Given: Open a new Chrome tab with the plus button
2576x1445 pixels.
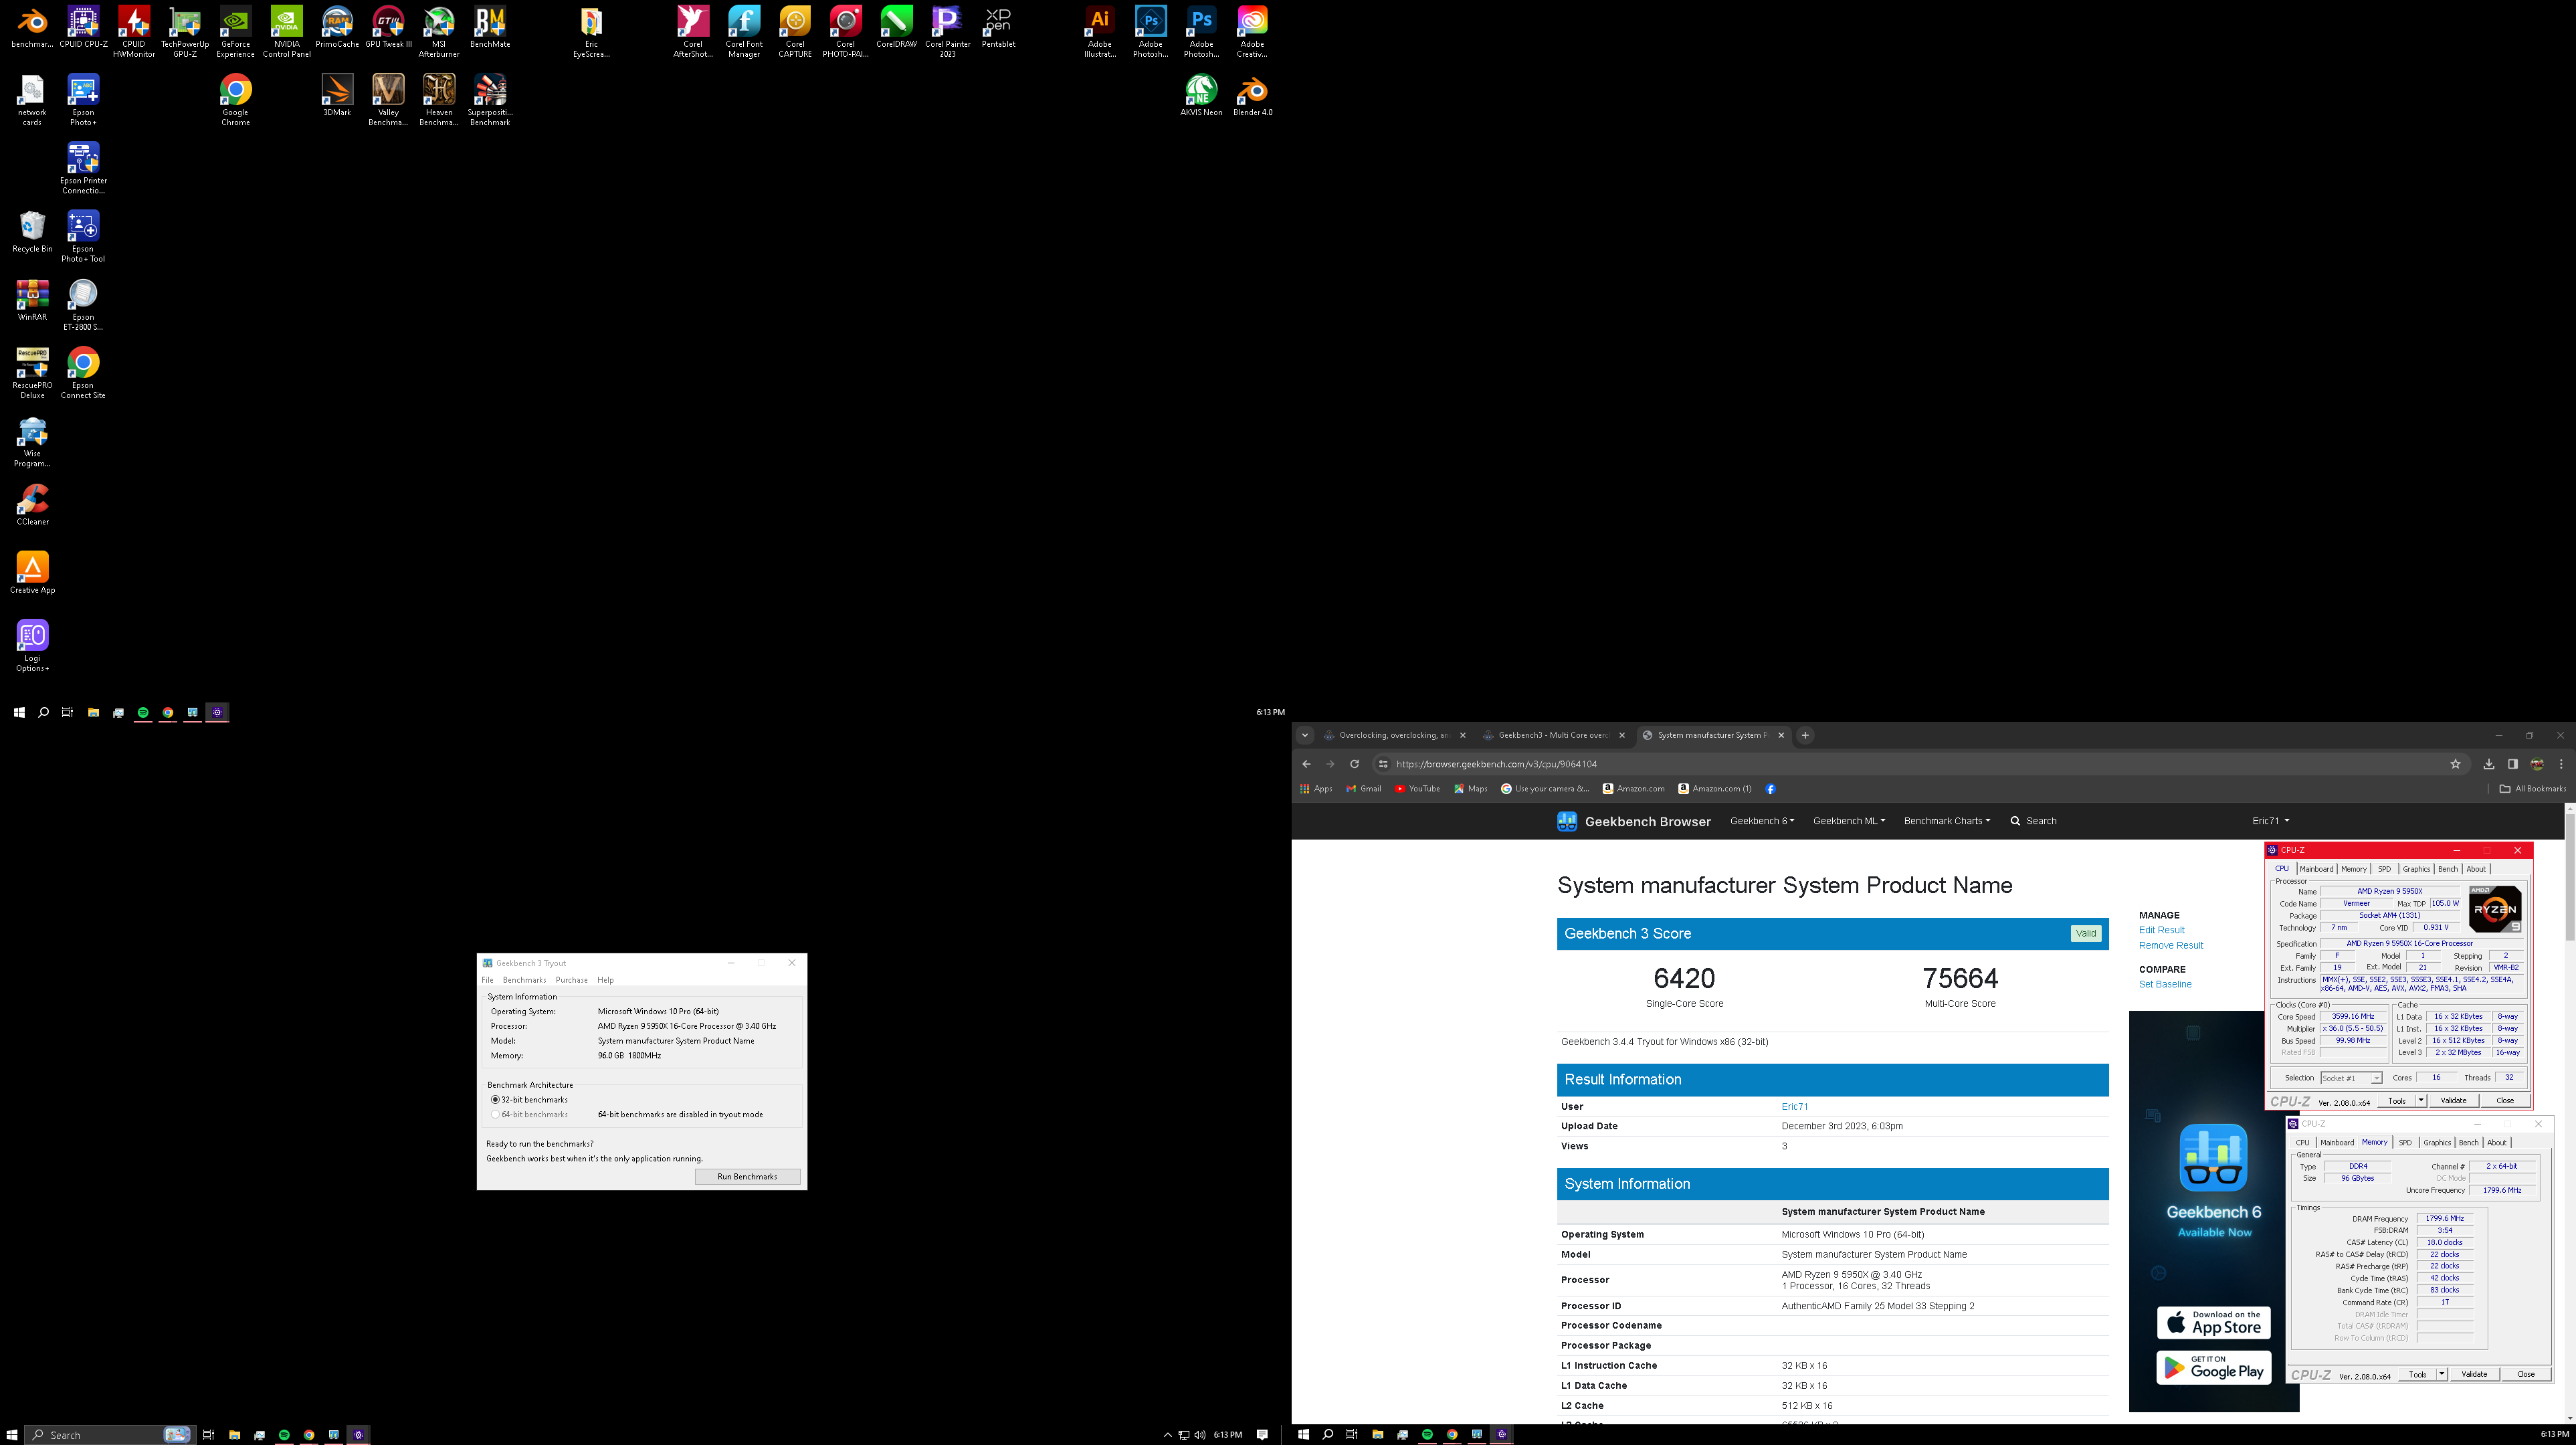Looking at the screenshot, I should click(x=1805, y=735).
